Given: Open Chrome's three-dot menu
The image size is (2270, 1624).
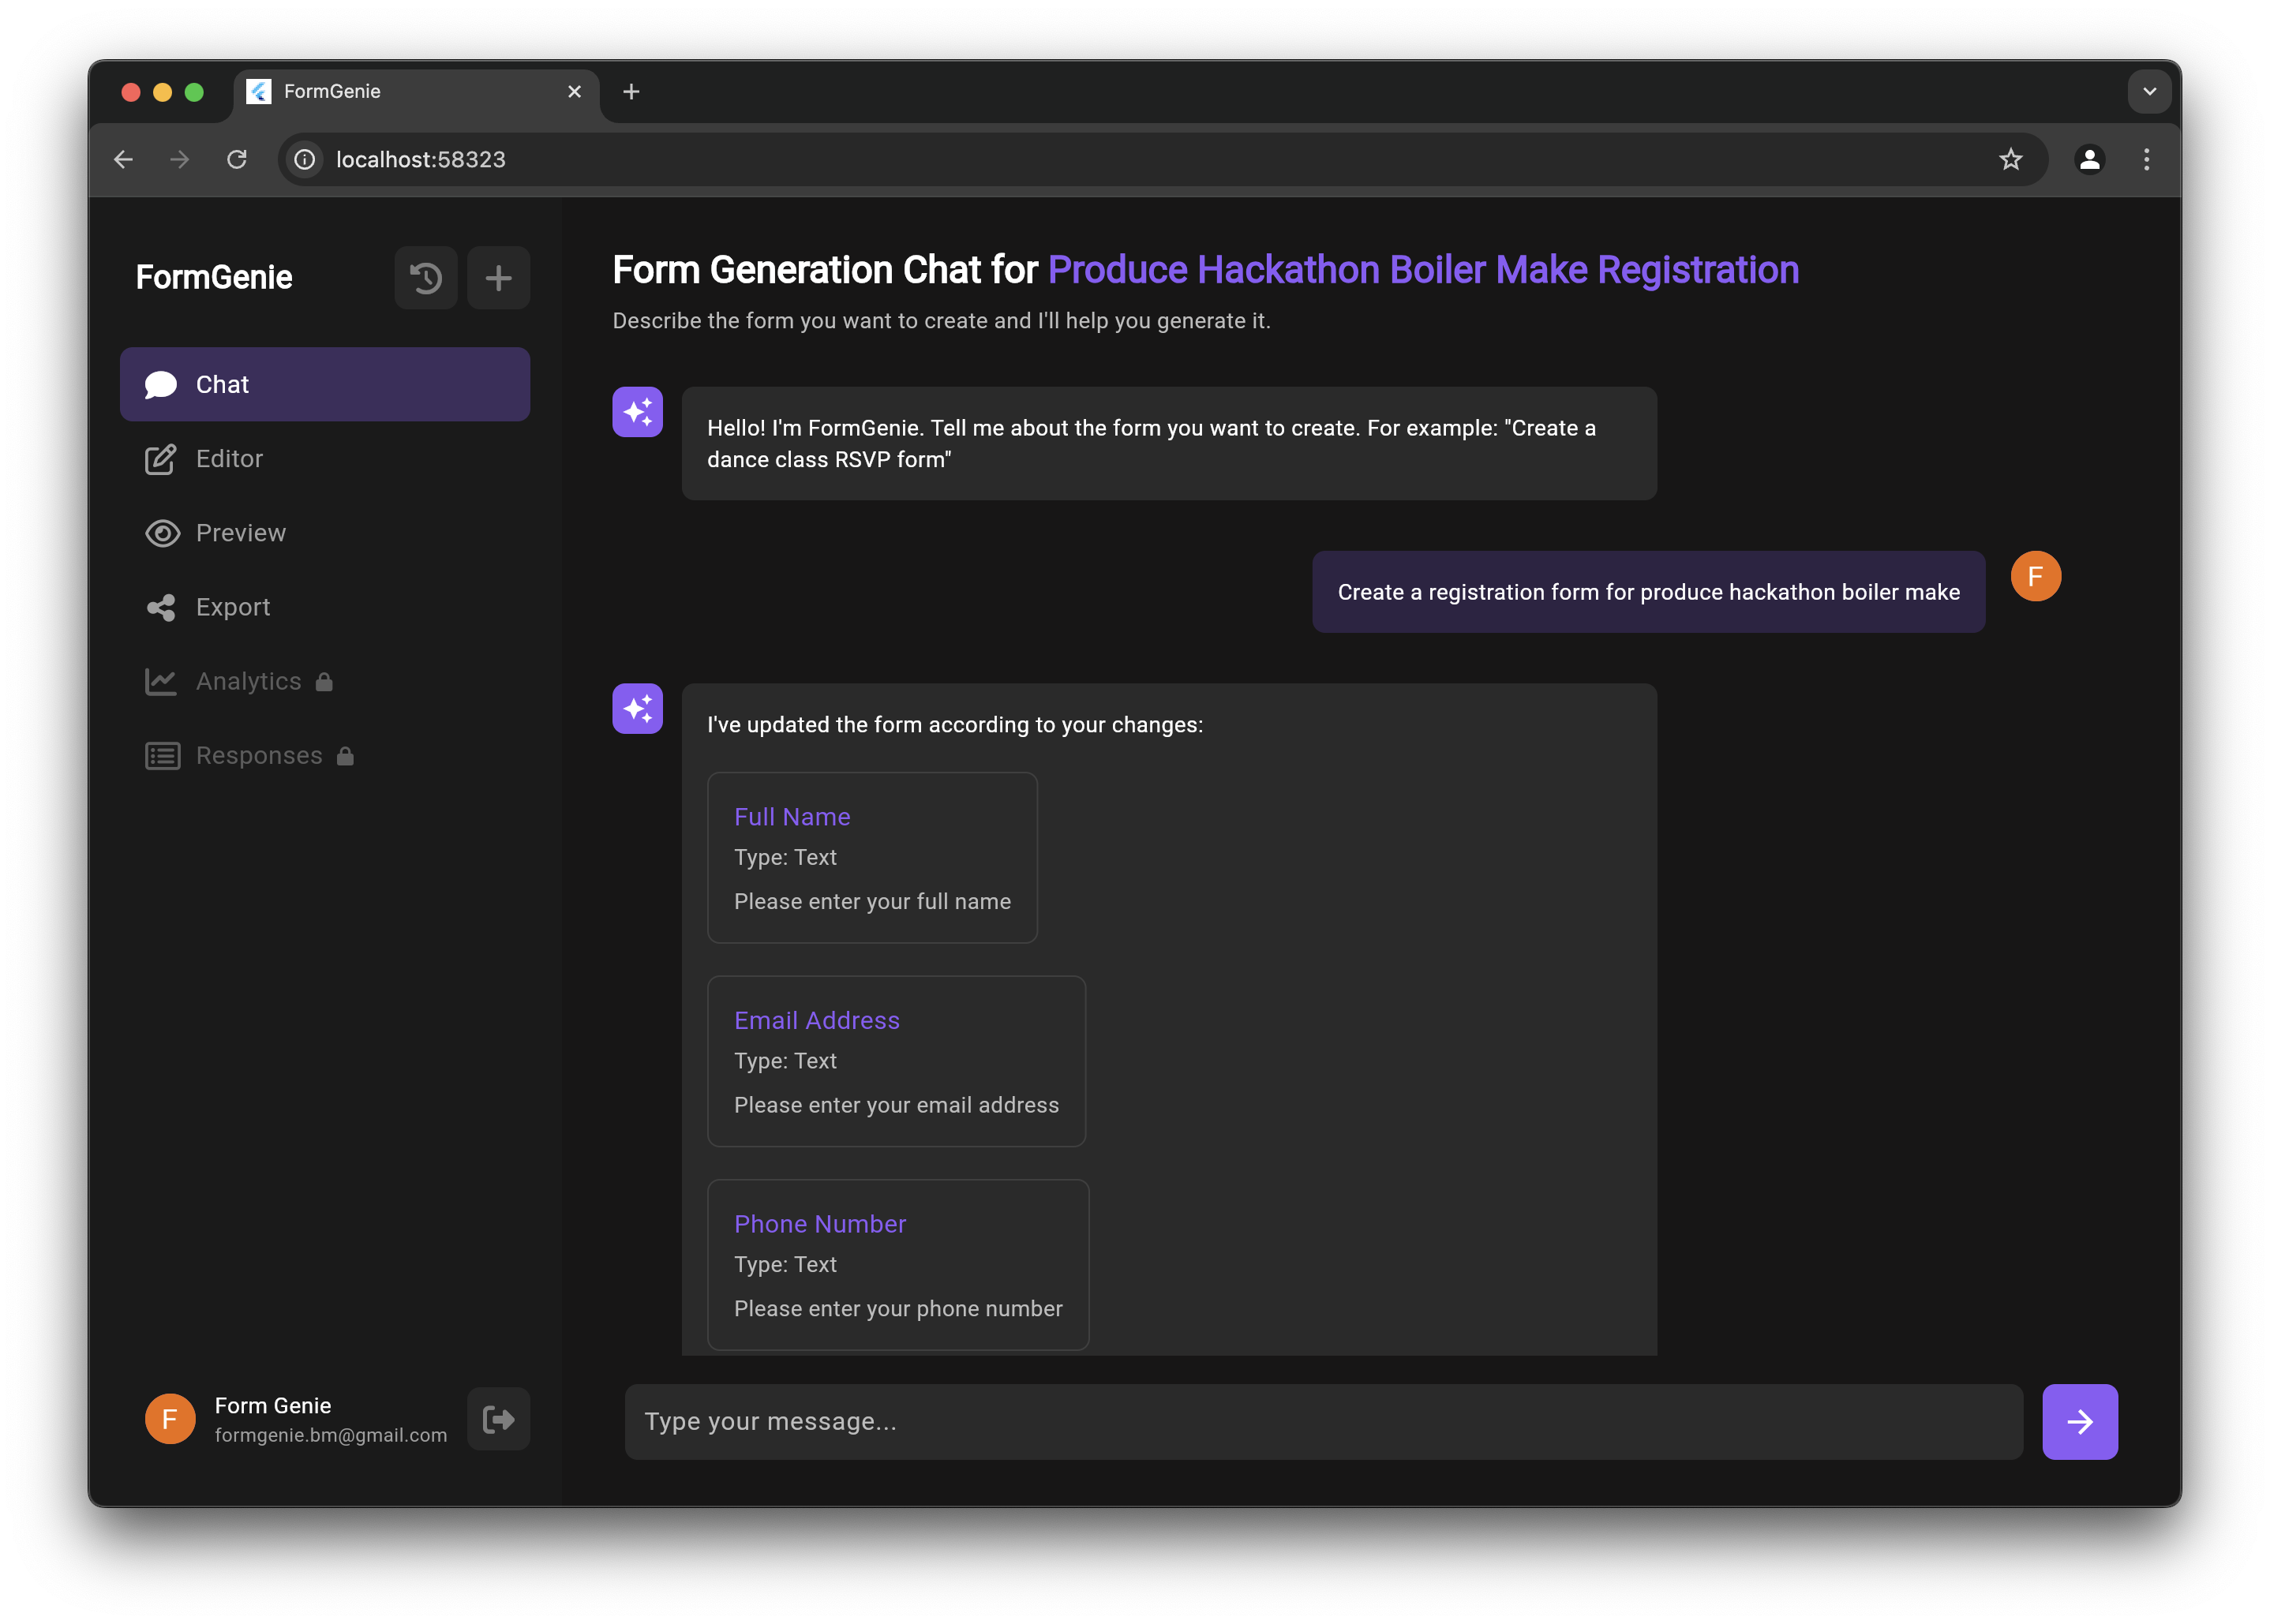Looking at the screenshot, I should 2146,159.
